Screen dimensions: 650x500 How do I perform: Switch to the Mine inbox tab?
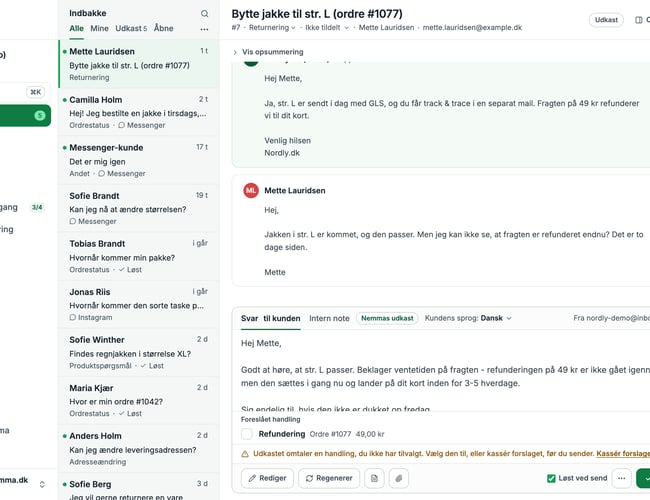99,29
